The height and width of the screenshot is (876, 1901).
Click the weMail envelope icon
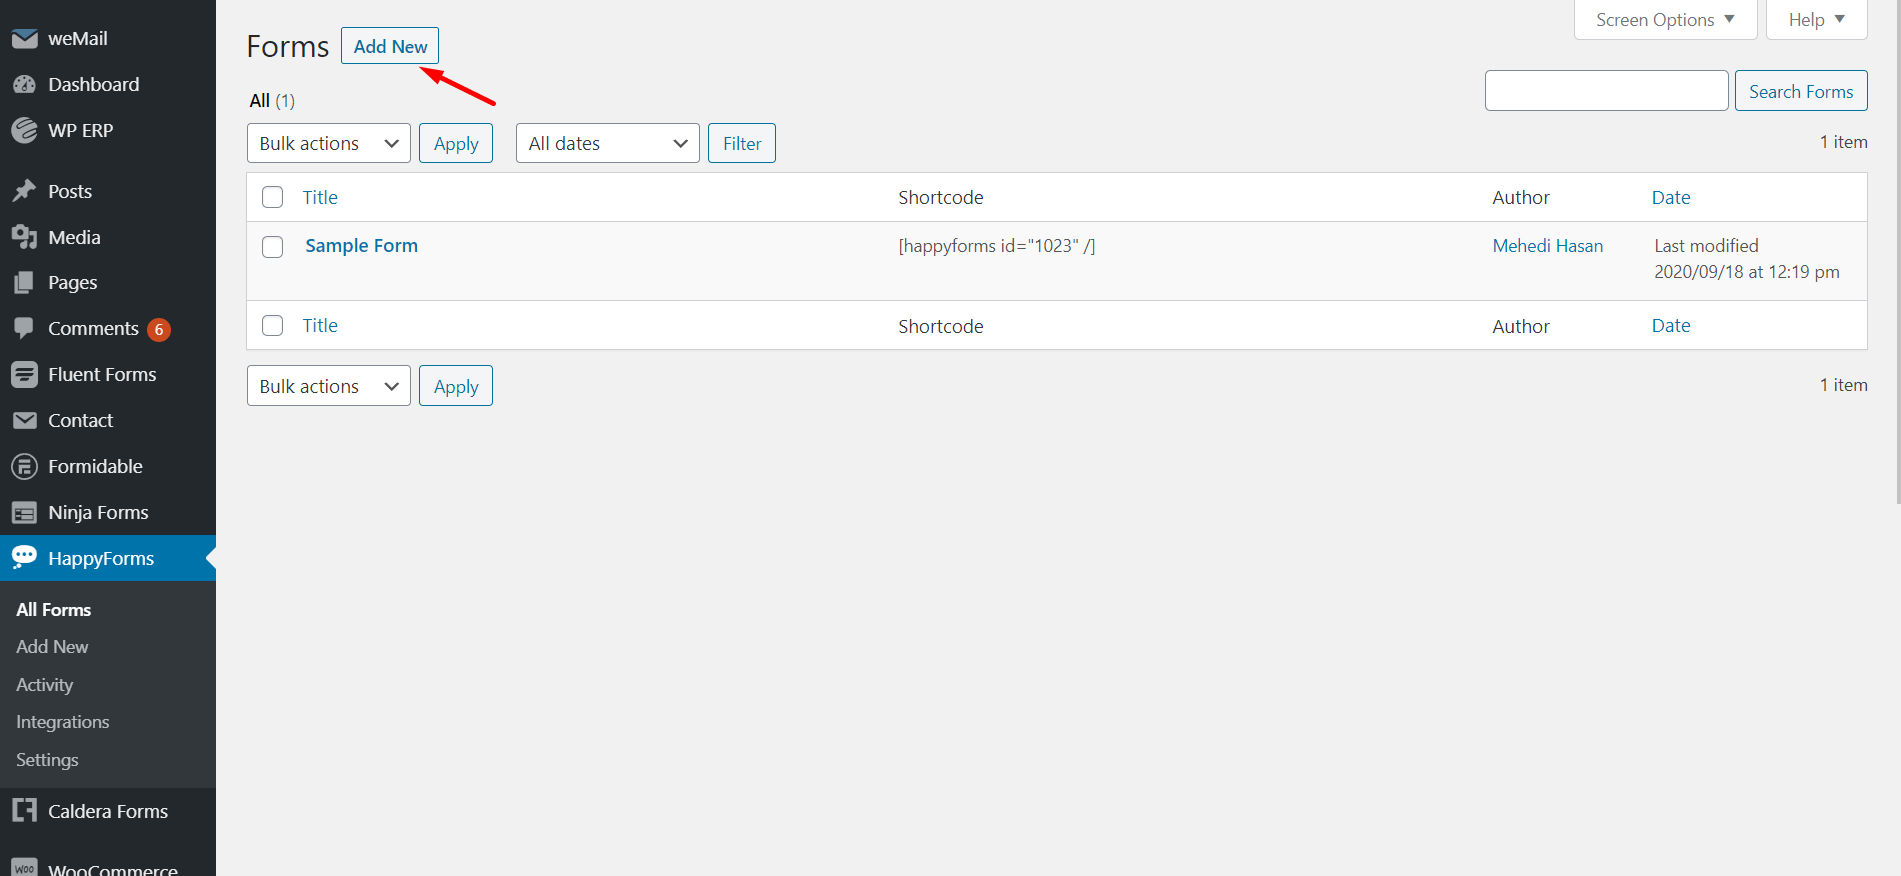click(24, 39)
